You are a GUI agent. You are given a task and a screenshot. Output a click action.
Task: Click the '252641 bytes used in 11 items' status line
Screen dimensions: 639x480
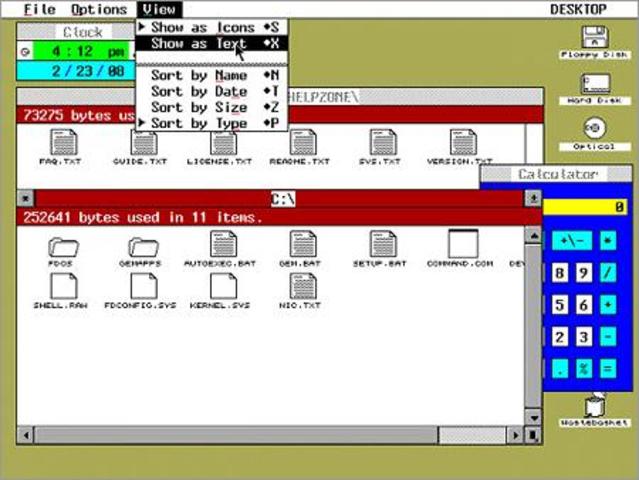[x=280, y=217]
